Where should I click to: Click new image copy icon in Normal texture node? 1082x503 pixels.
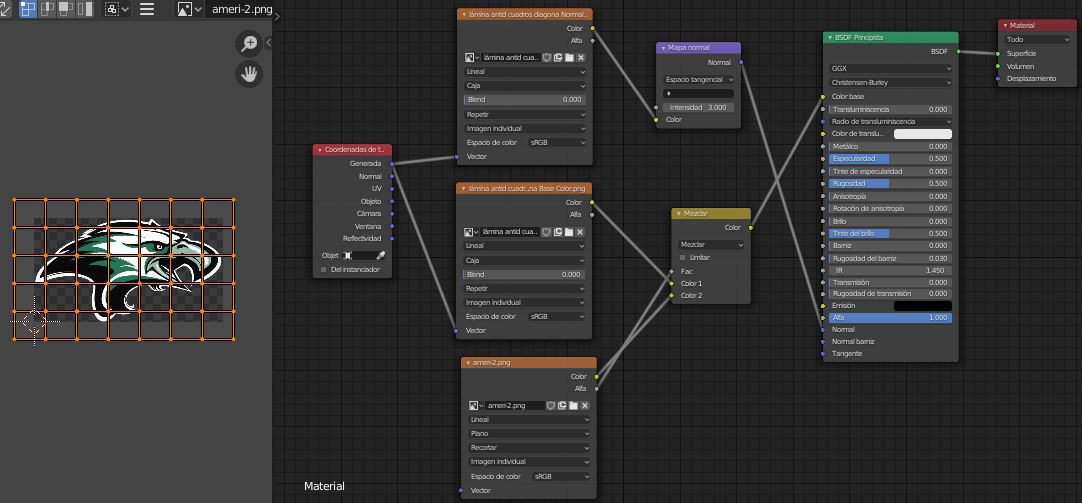pyautogui.click(x=558, y=58)
